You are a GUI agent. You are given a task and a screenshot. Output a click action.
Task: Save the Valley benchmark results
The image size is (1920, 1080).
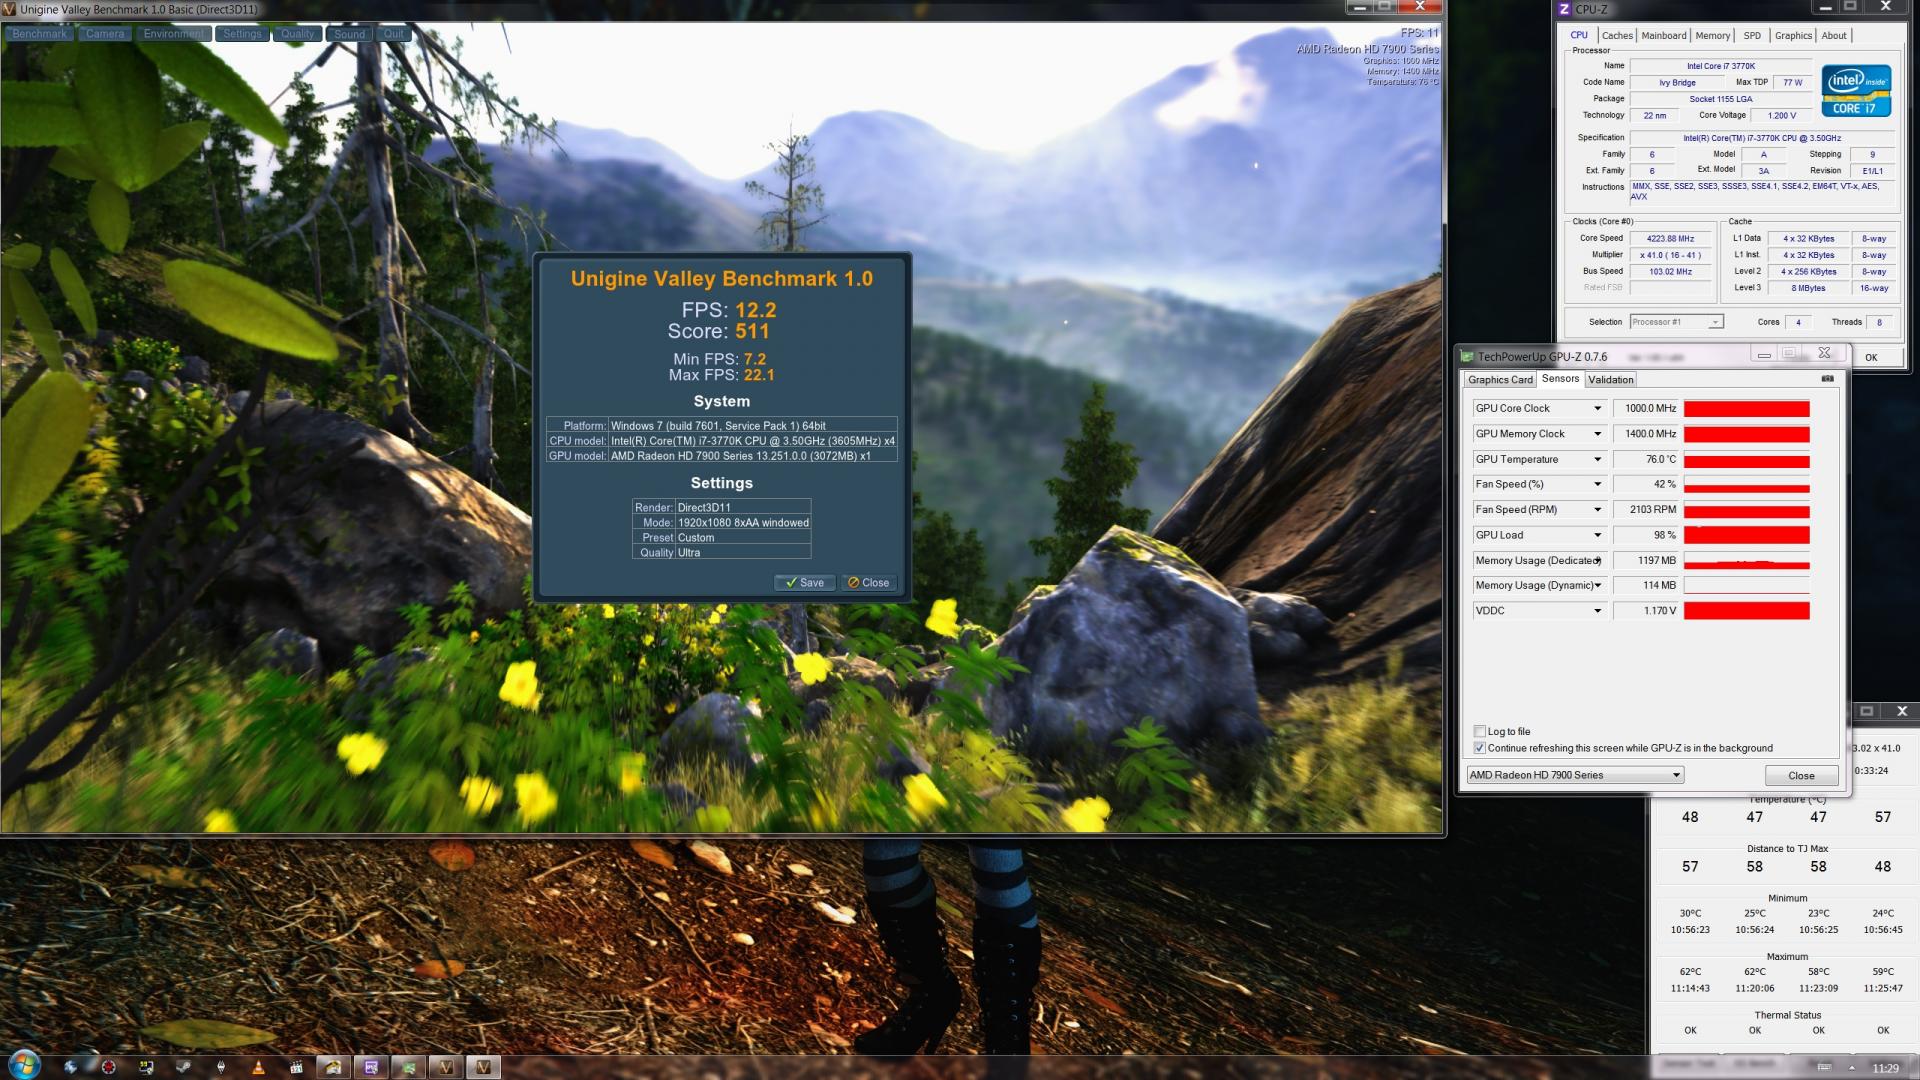click(805, 583)
